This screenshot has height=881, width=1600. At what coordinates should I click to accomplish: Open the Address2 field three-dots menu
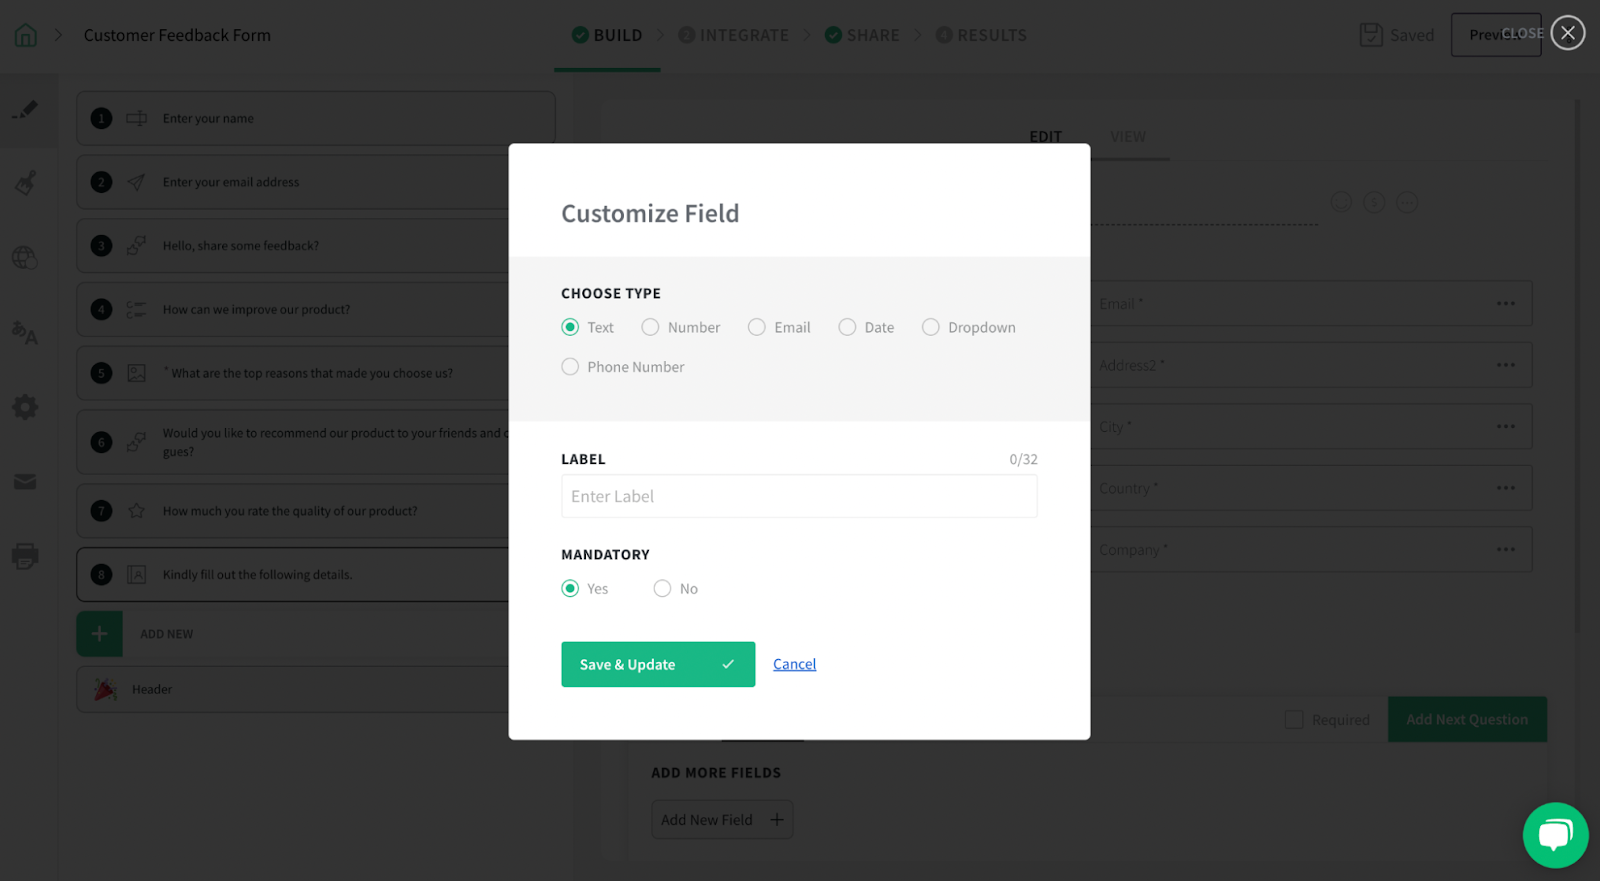pyautogui.click(x=1506, y=365)
